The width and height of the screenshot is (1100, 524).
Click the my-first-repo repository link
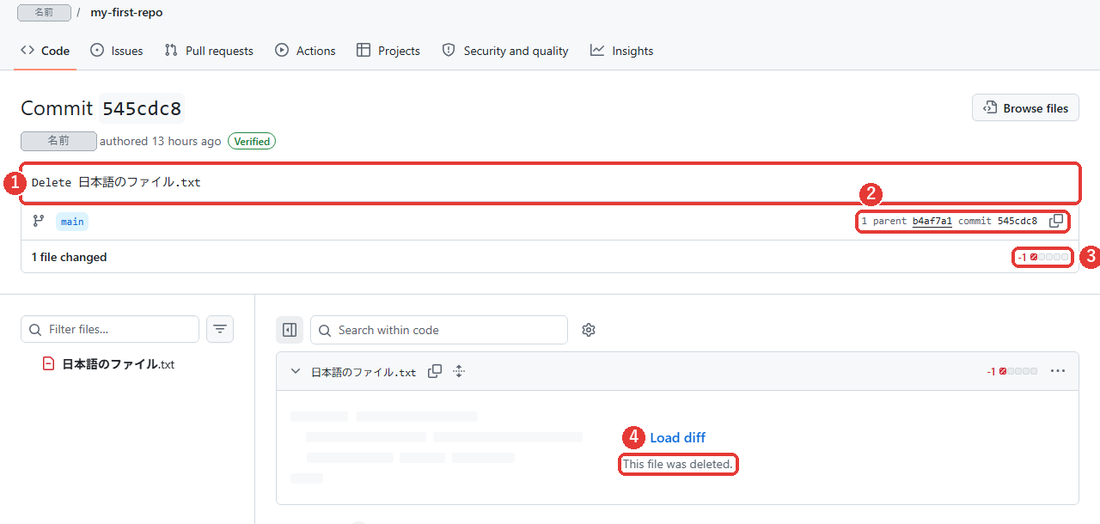tap(126, 12)
